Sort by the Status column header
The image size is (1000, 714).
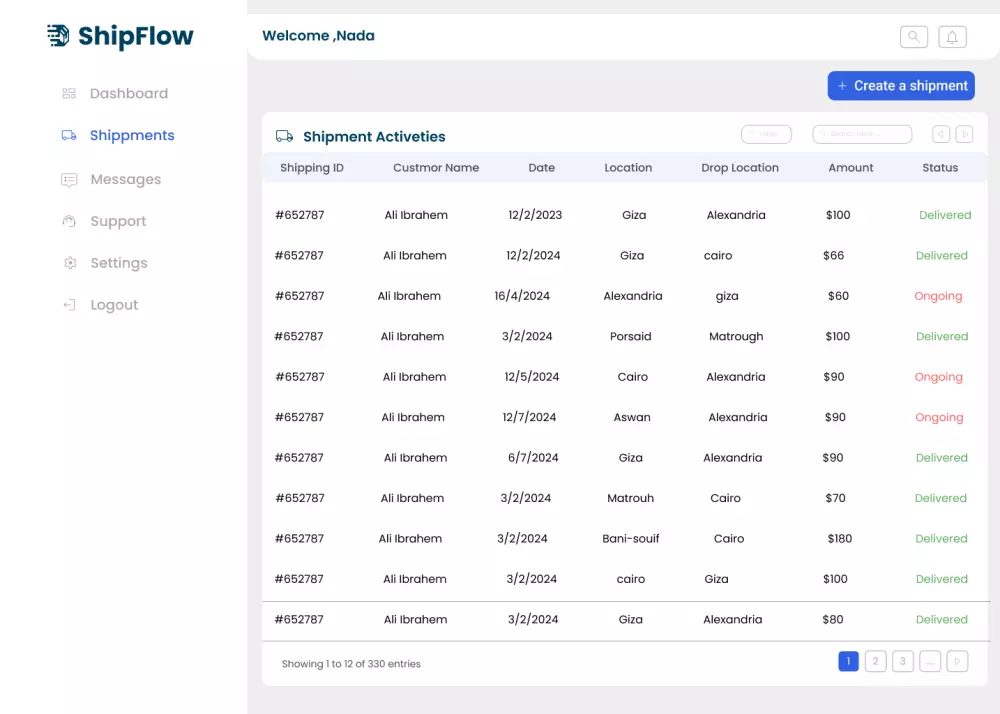(940, 168)
